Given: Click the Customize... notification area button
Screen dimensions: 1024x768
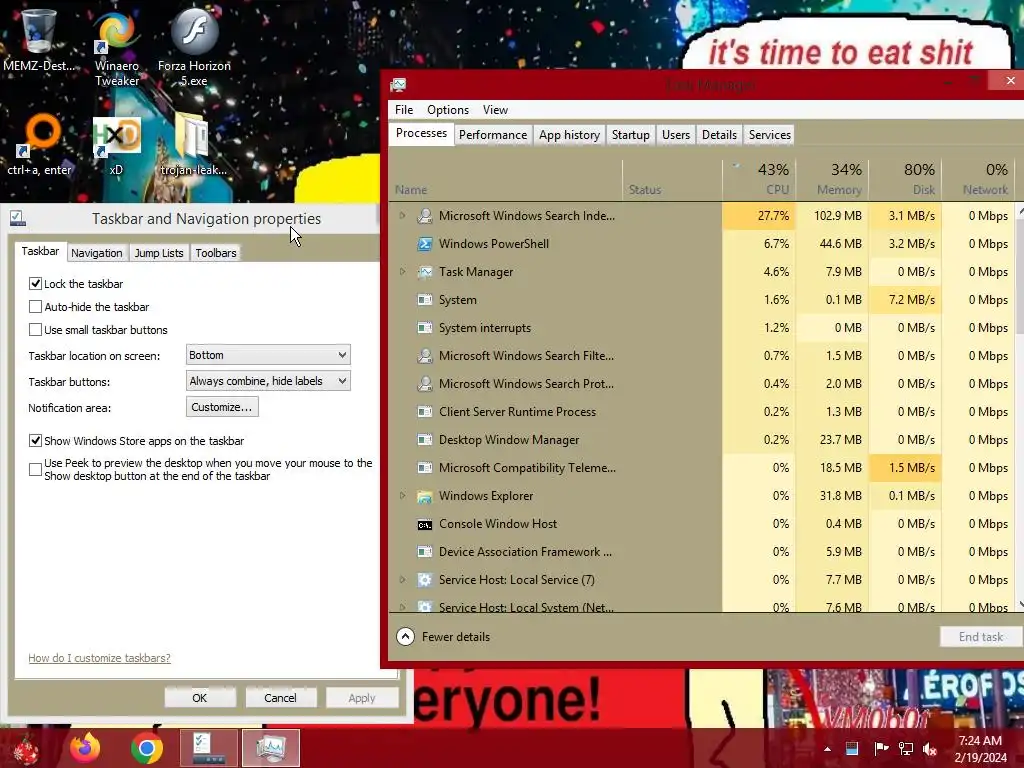Looking at the screenshot, I should tap(222, 407).
